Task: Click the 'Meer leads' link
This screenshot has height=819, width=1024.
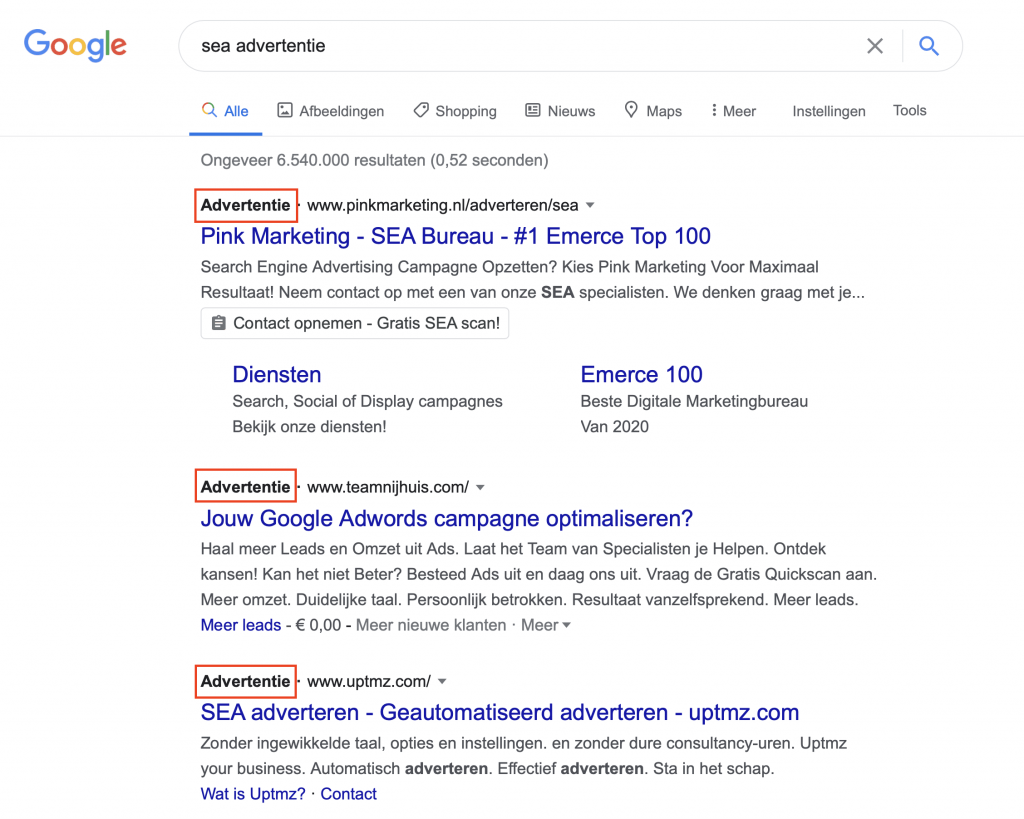Action: [x=240, y=625]
